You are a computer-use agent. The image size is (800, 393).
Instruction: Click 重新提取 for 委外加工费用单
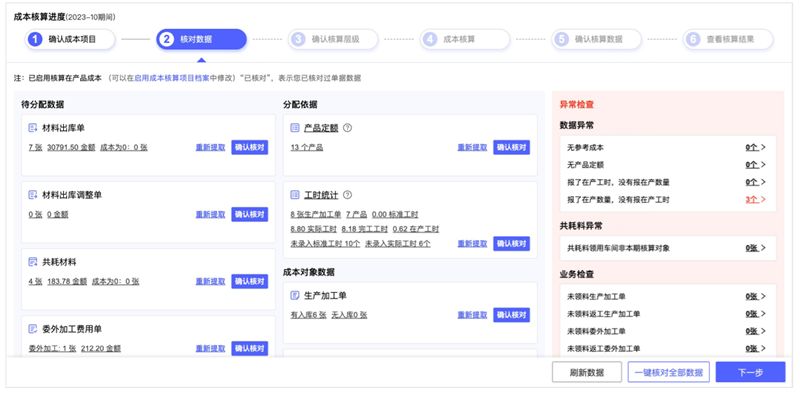pyautogui.click(x=210, y=349)
